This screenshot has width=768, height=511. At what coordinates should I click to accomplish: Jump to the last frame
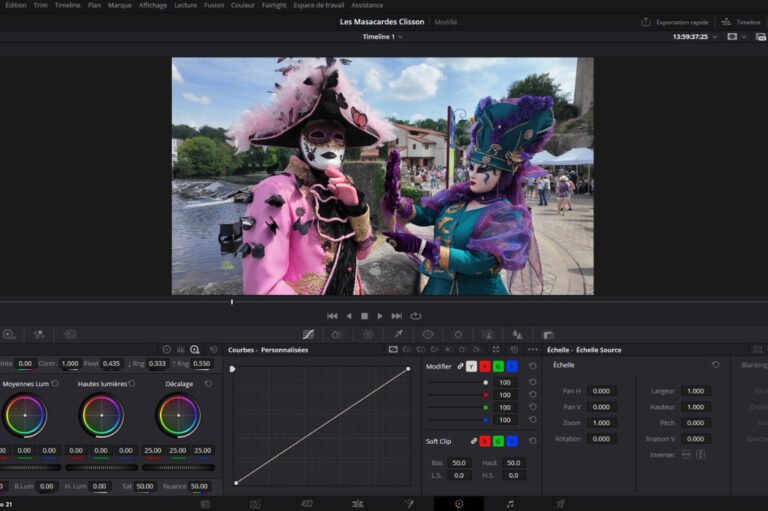coord(397,316)
